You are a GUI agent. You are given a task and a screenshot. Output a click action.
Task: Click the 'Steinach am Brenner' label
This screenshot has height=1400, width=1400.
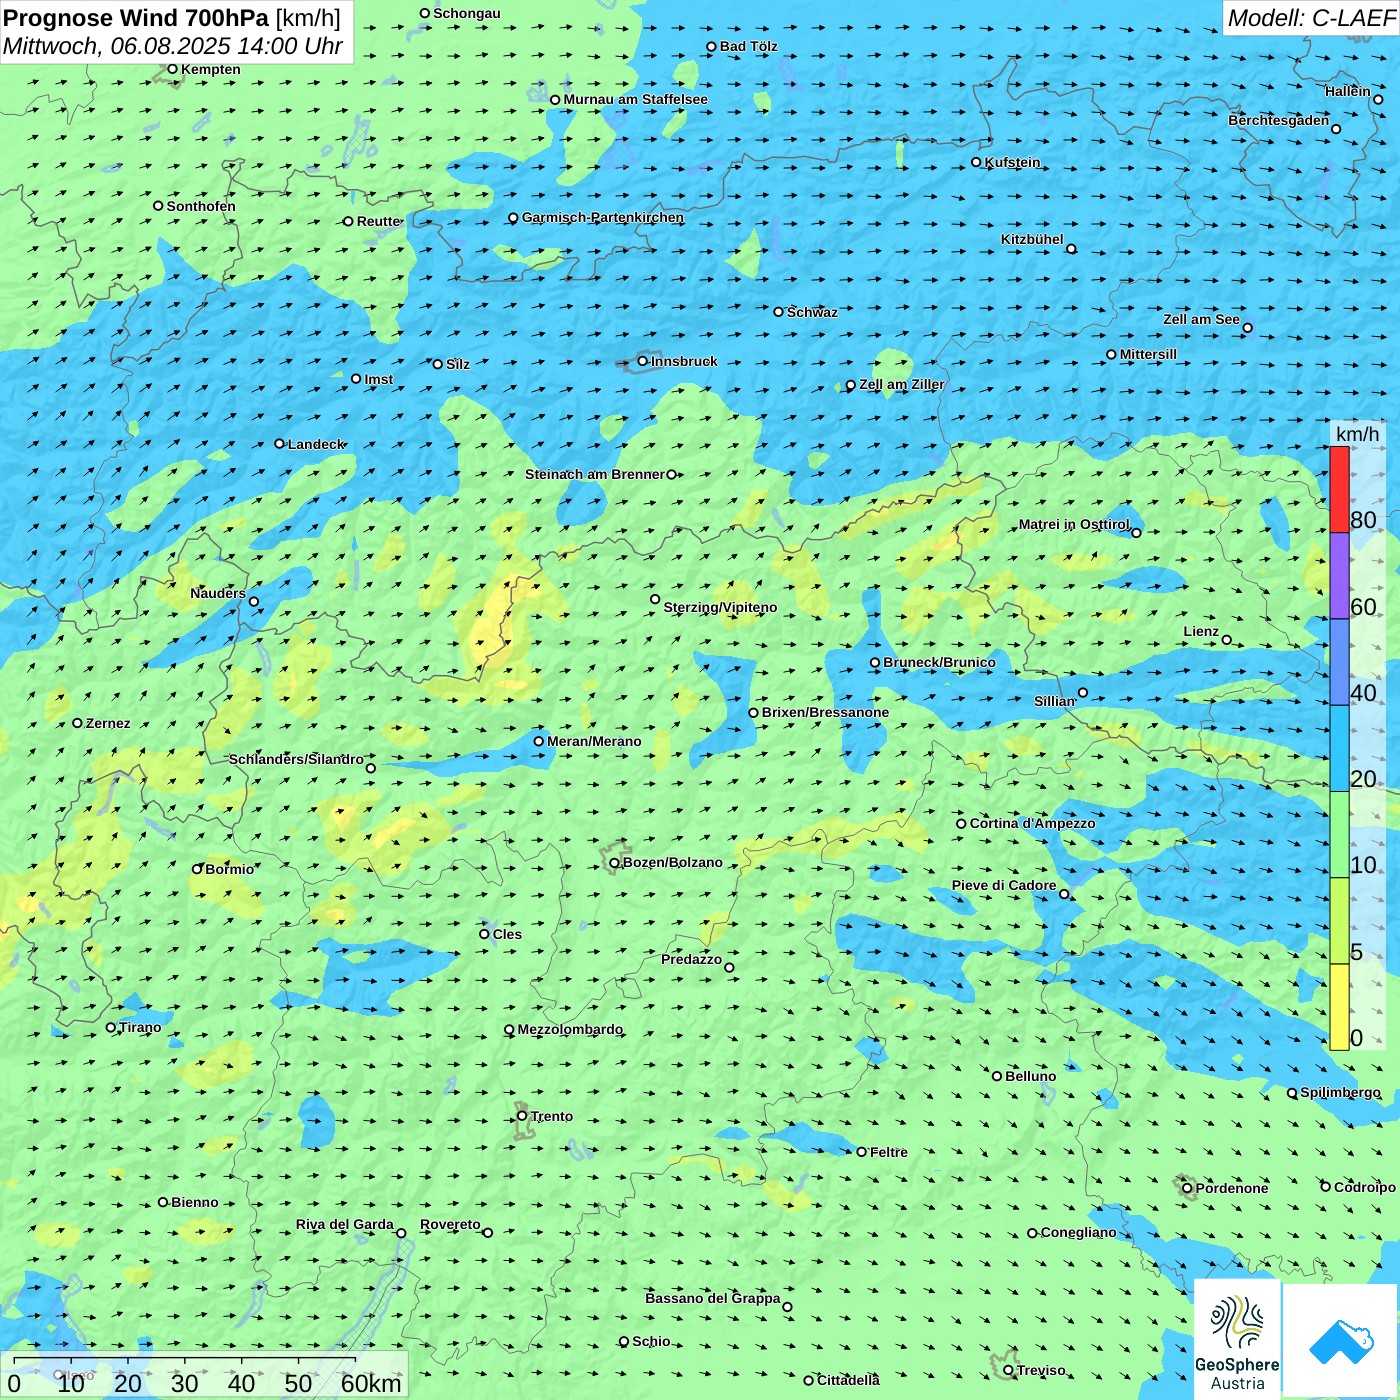[x=594, y=474]
